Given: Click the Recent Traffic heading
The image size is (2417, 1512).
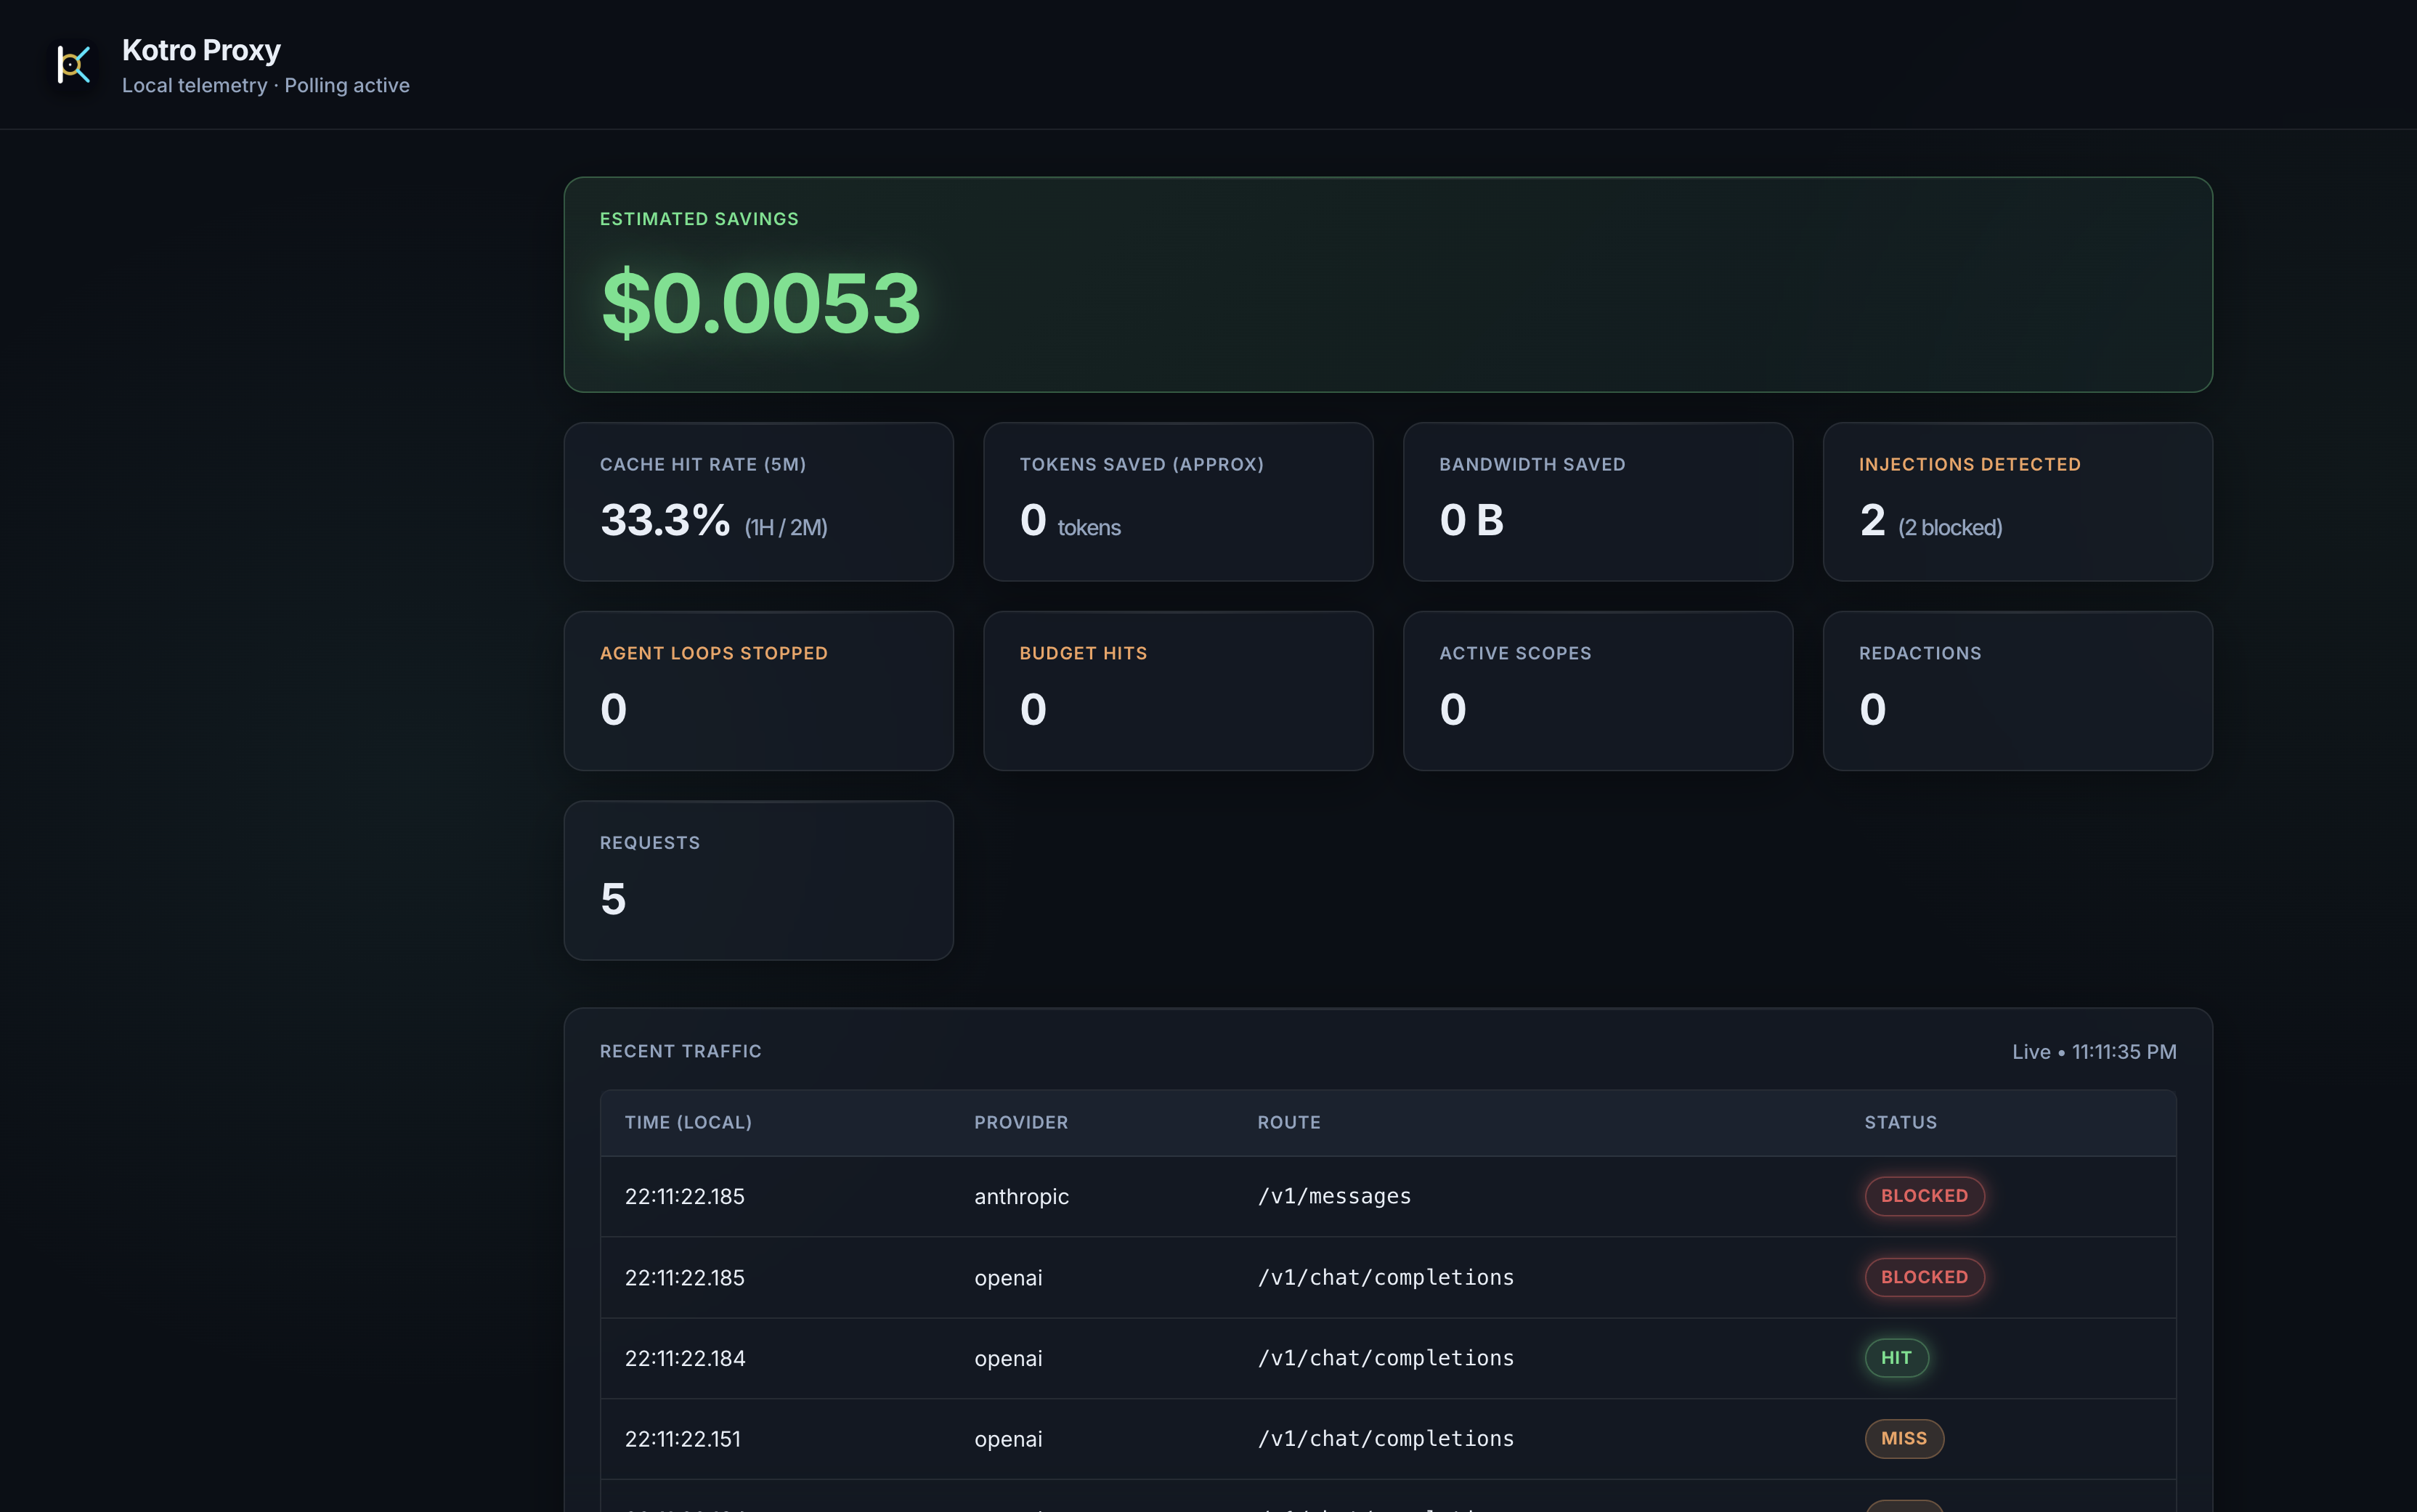Looking at the screenshot, I should [681, 1052].
